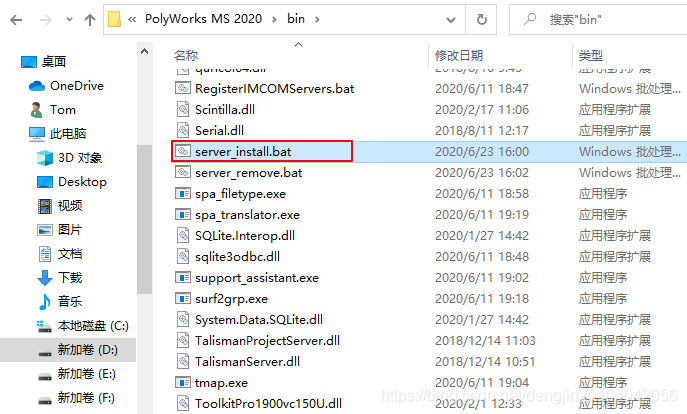Select file name server_install.bat
This screenshot has height=414, width=687.
pos(243,152)
